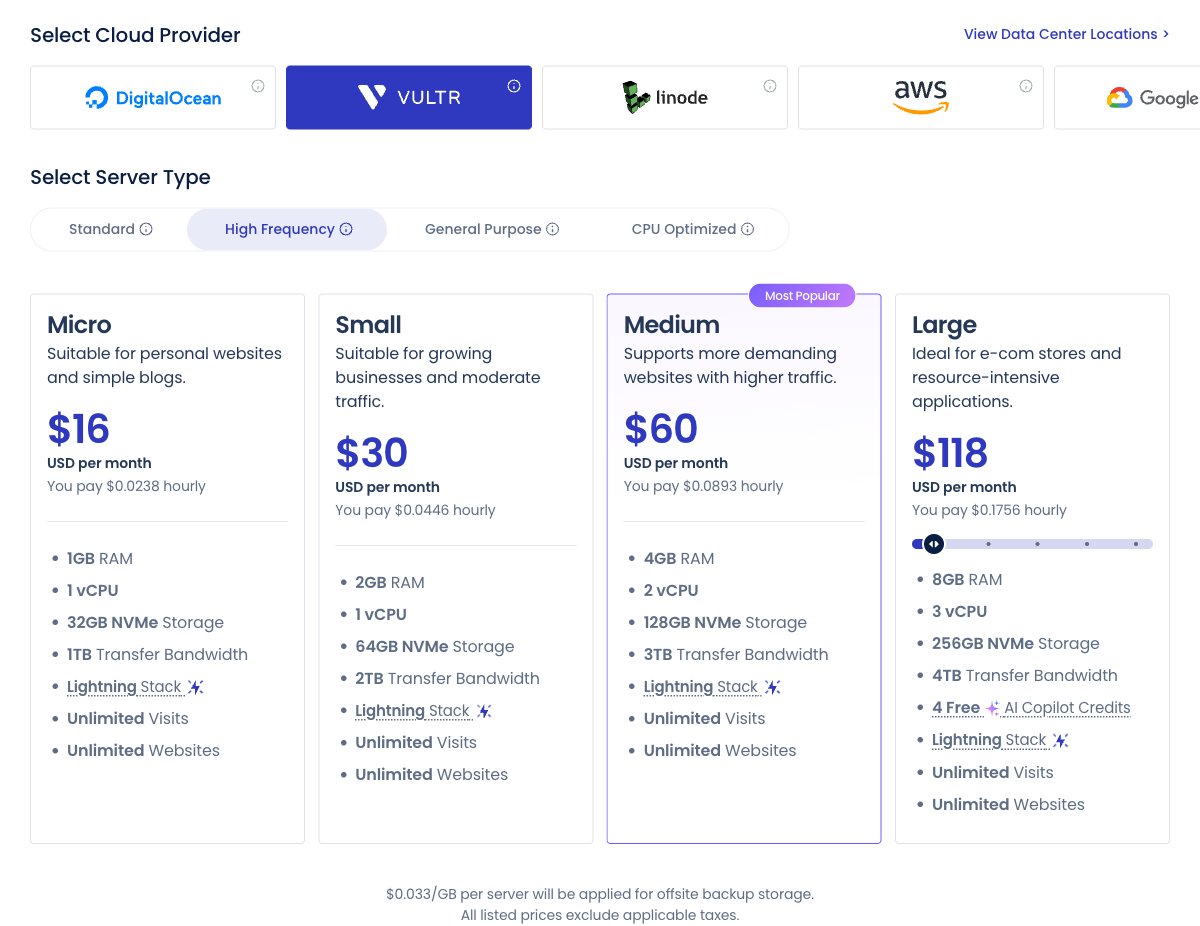
Task: Choose AWS as cloud provider
Action: click(x=921, y=98)
